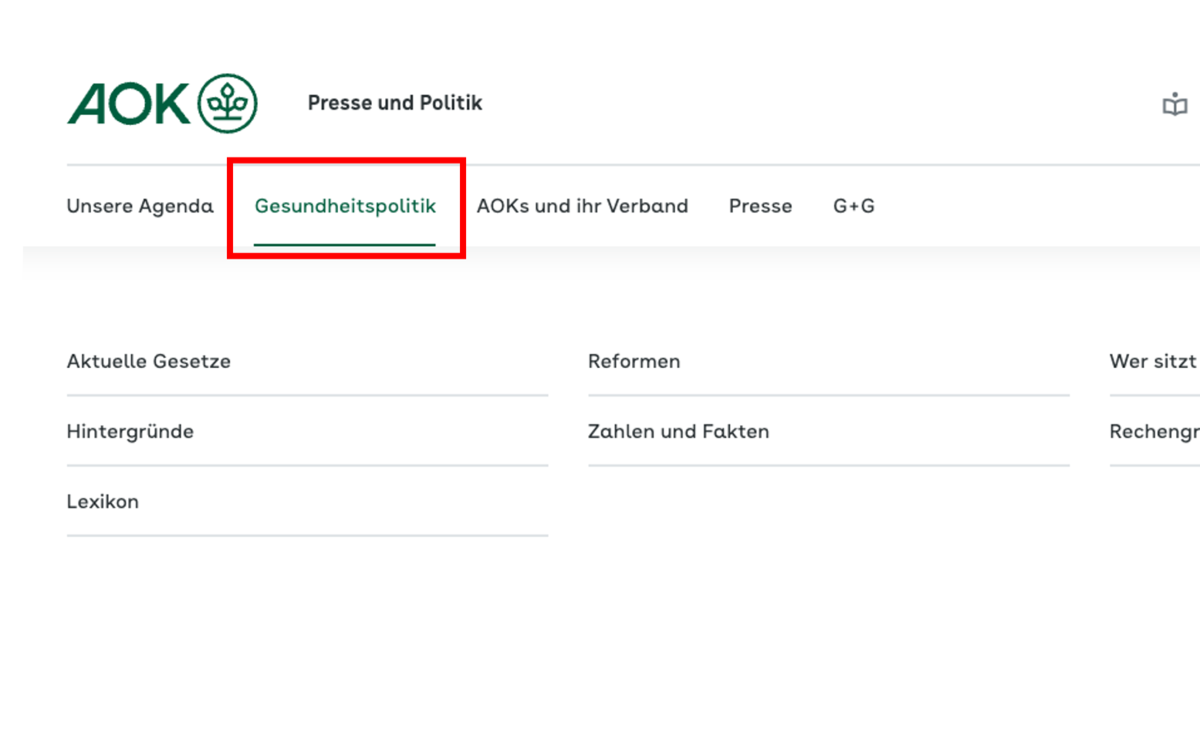
Task: Click blank submenu area below Lexikon
Action: tap(300, 585)
